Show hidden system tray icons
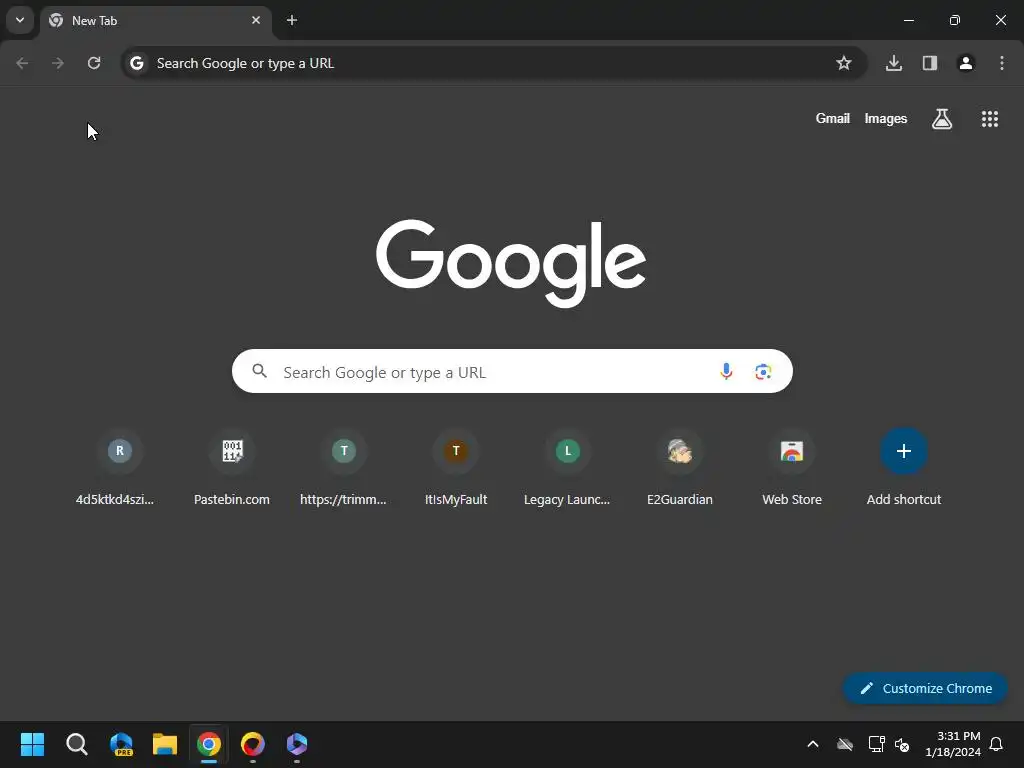 coord(813,744)
